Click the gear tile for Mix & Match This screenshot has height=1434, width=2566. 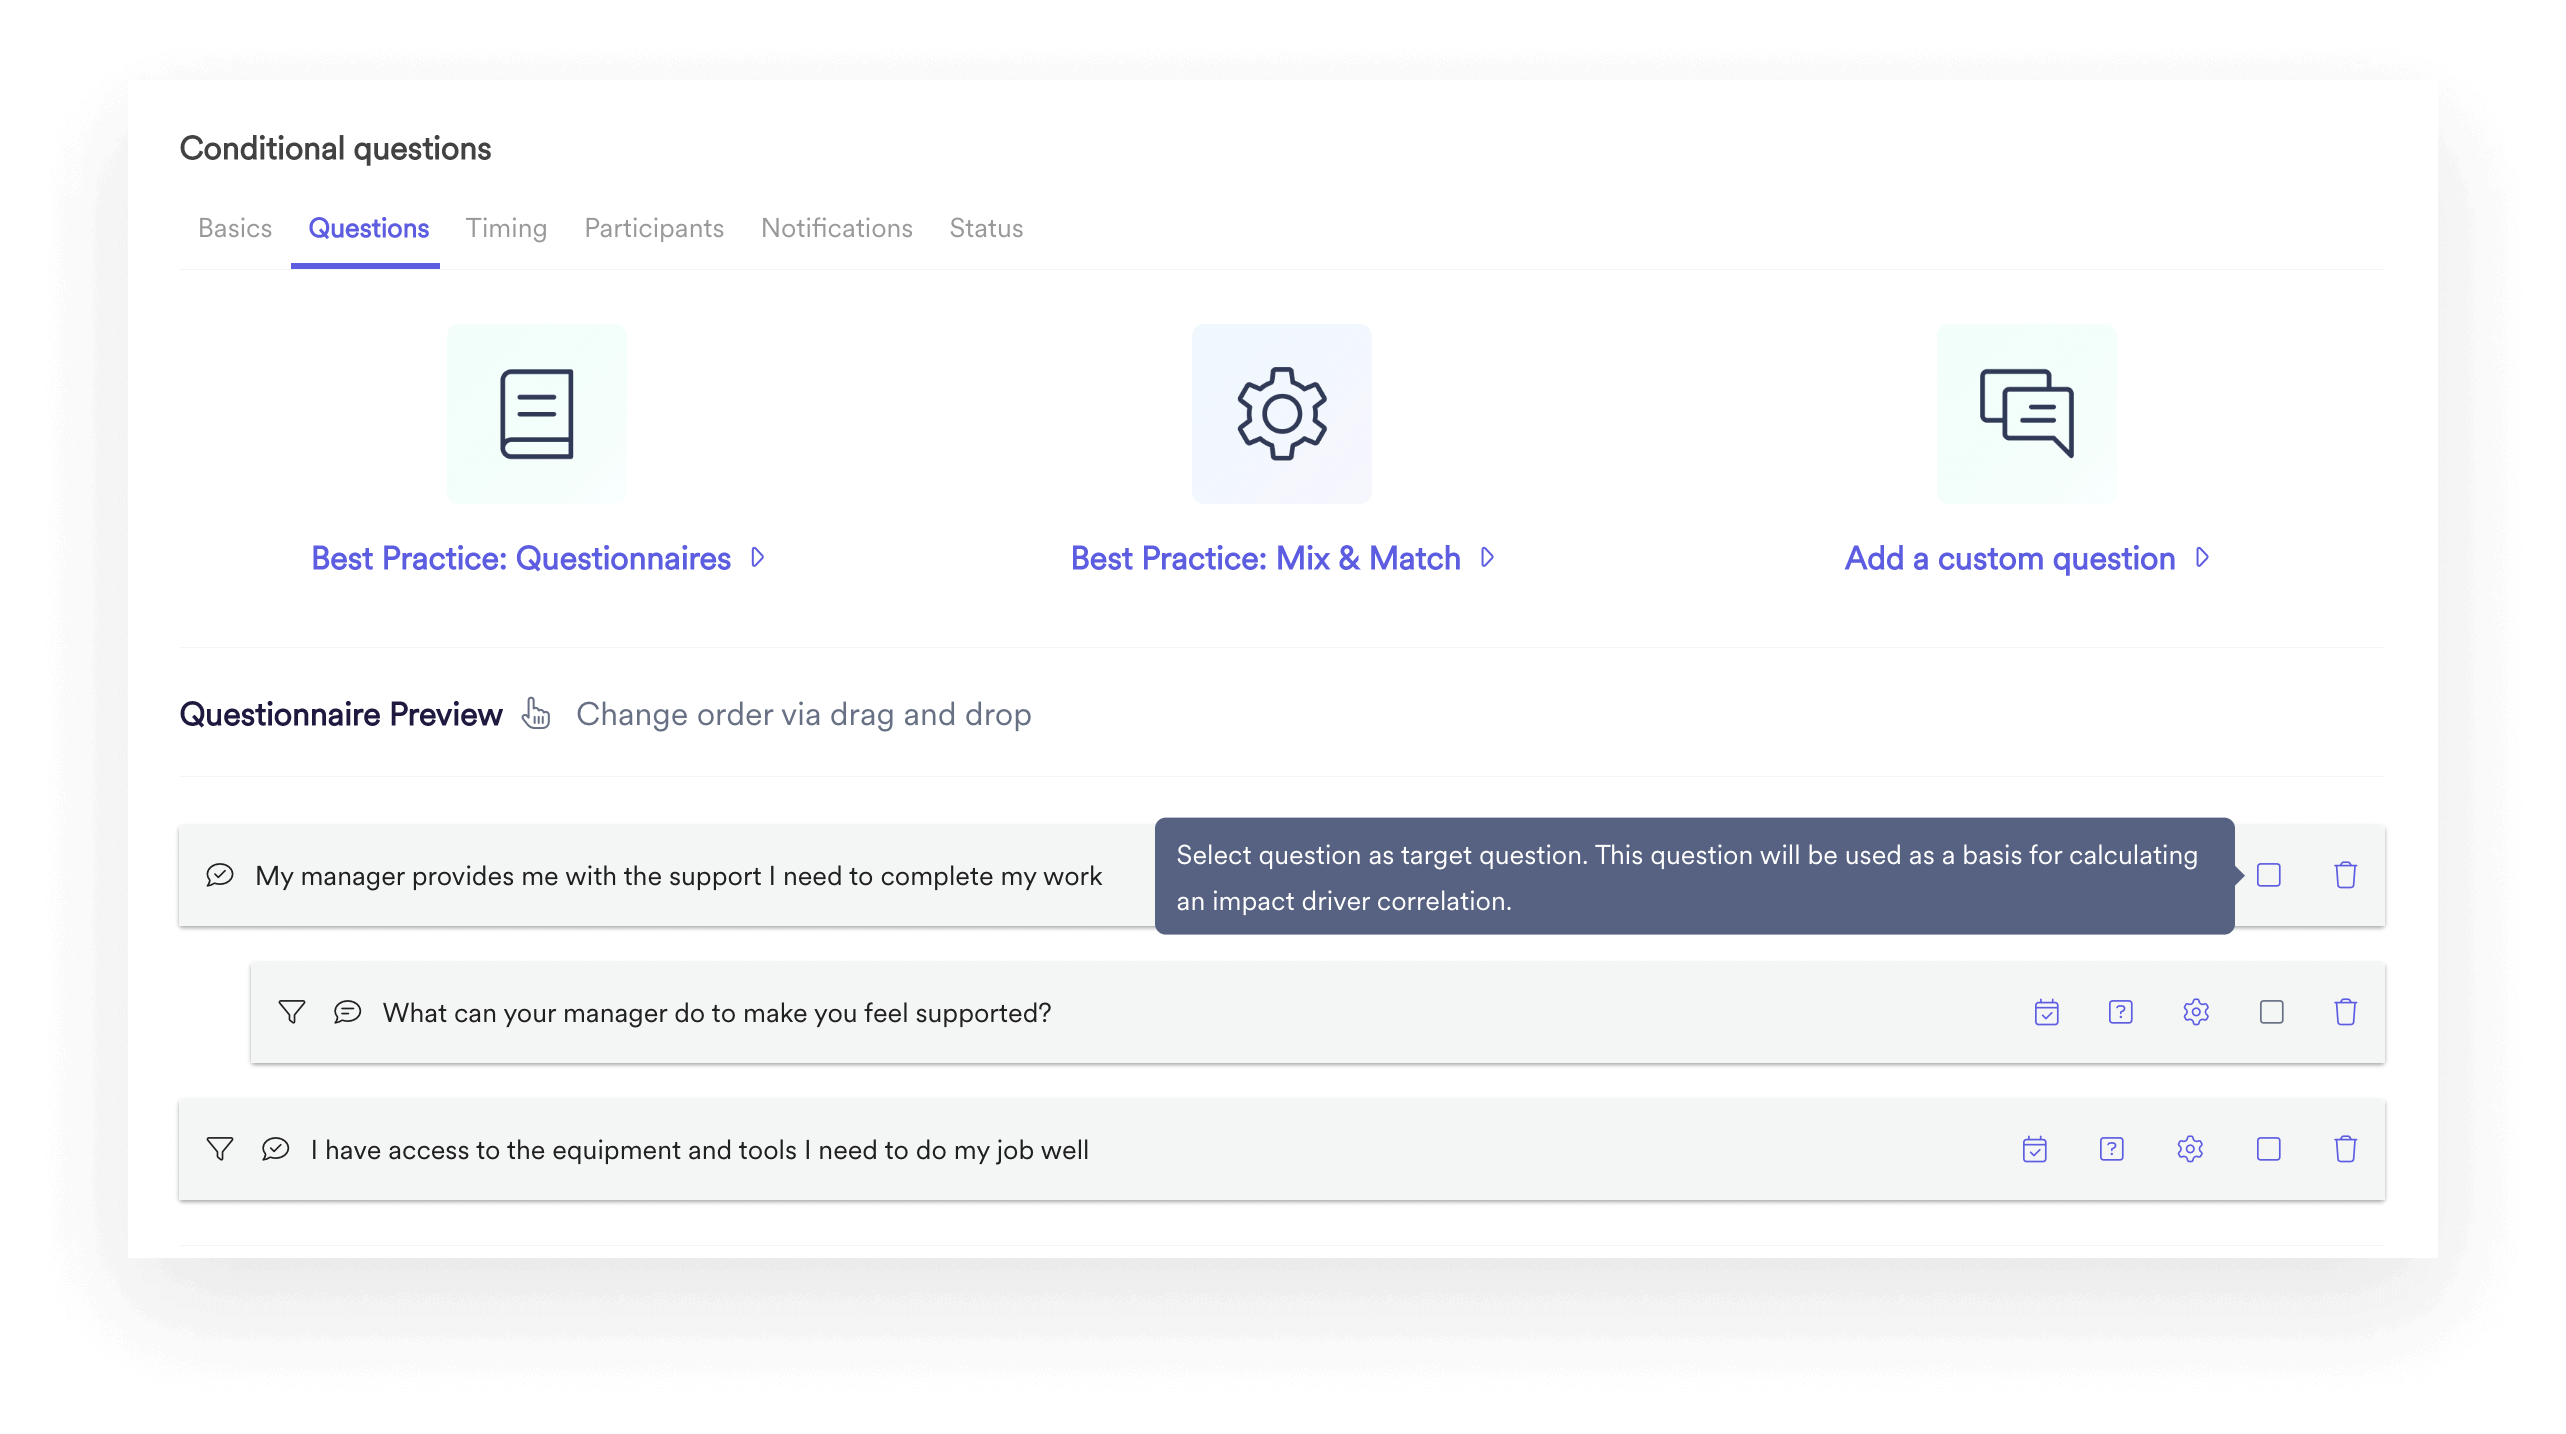(x=1281, y=414)
